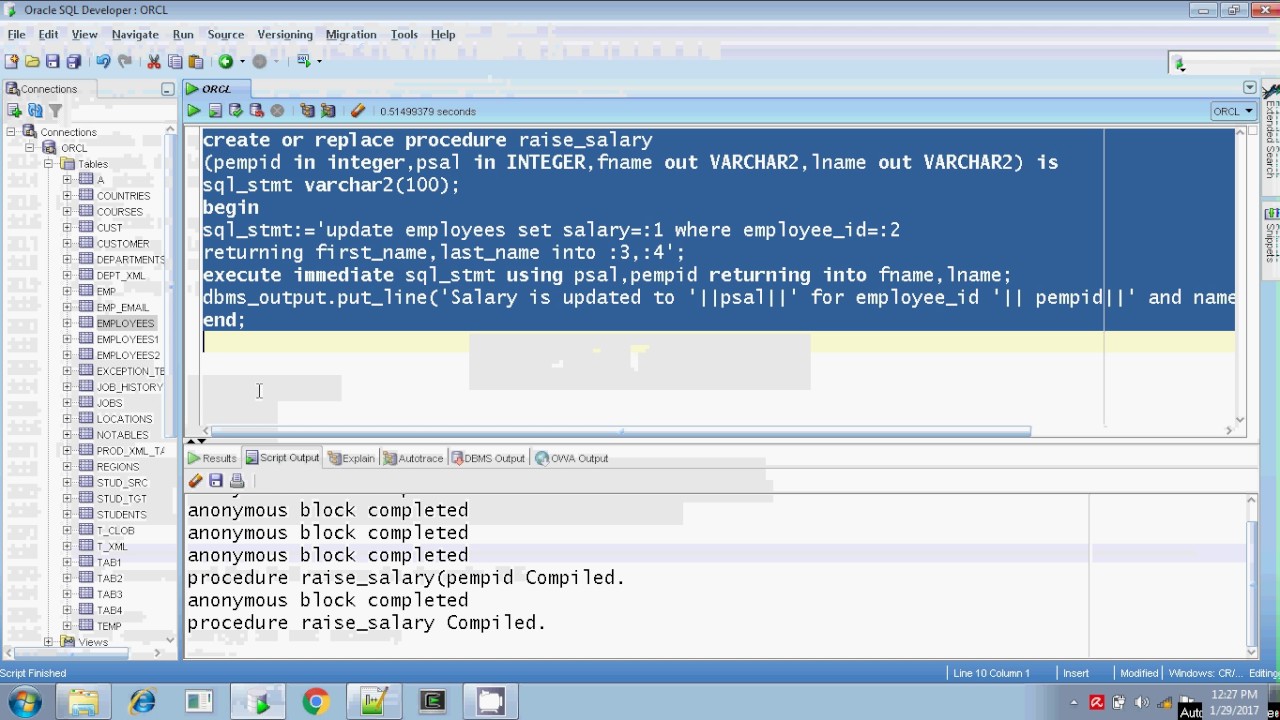Click the Commit database icon
This screenshot has height=720, width=1280.
coord(236,111)
